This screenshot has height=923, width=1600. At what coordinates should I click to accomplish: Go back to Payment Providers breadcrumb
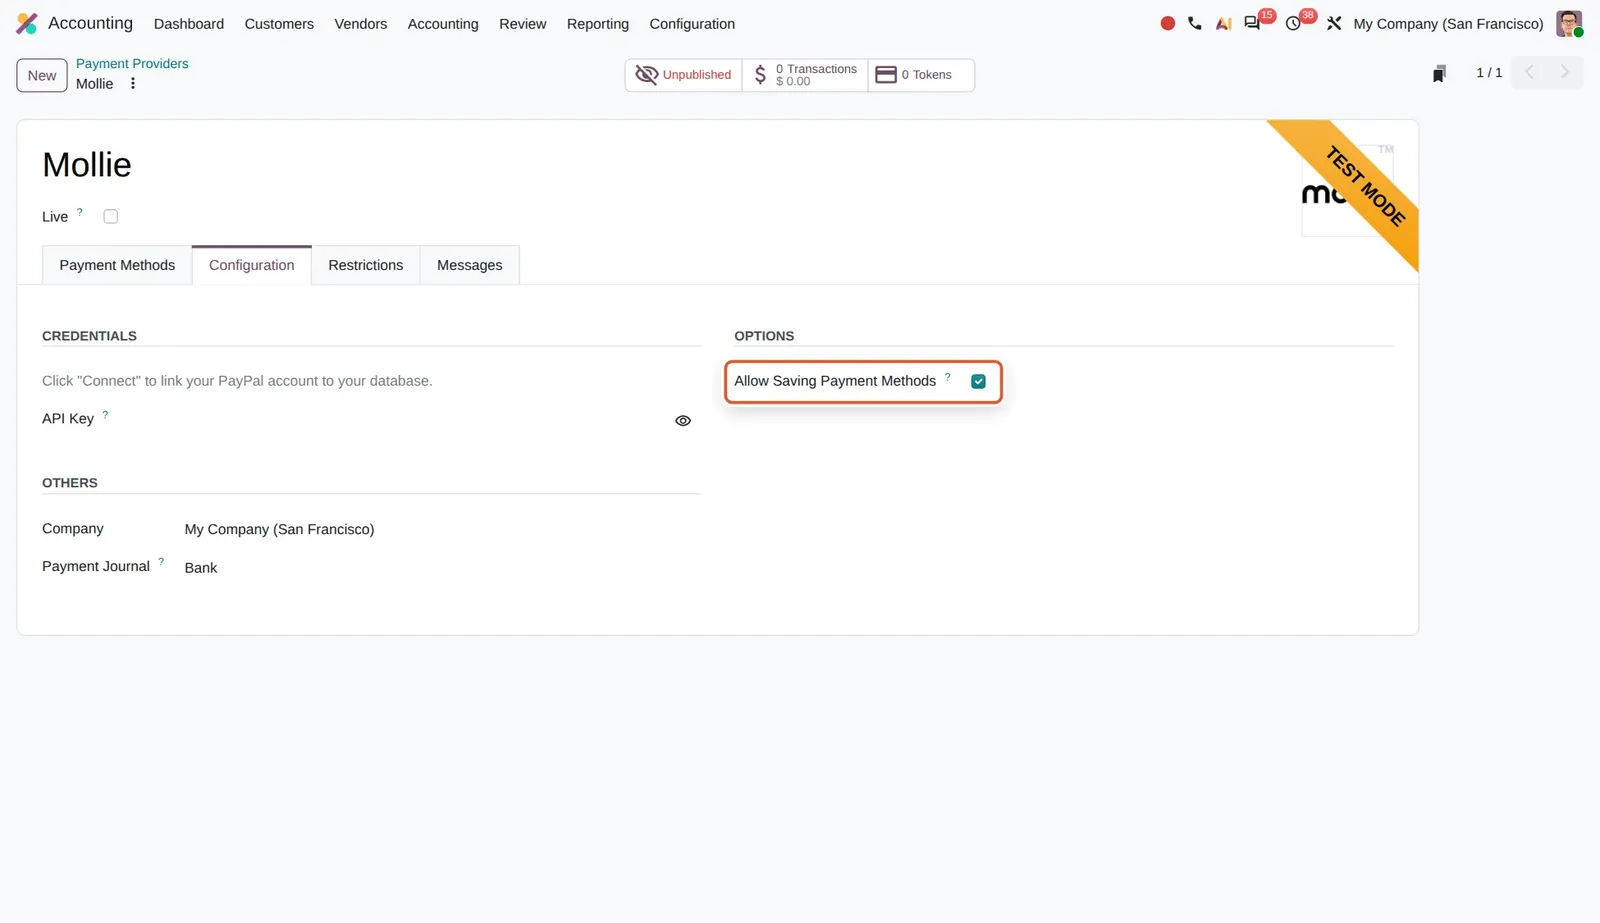pos(132,63)
